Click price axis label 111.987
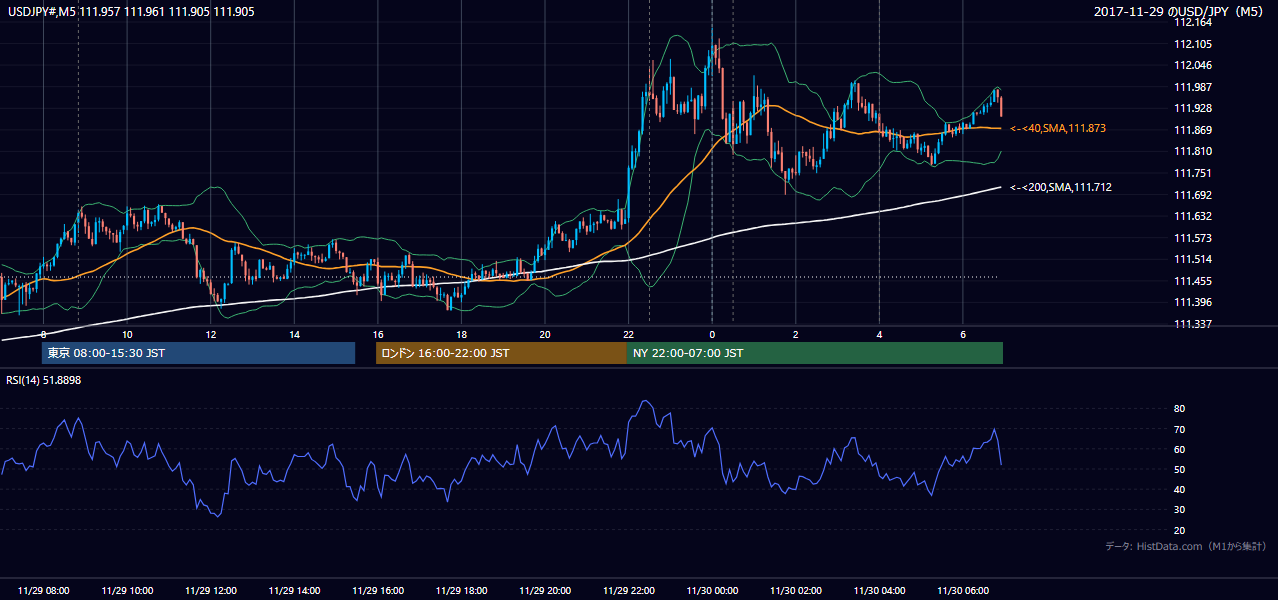The image size is (1278, 600). click(1192, 87)
